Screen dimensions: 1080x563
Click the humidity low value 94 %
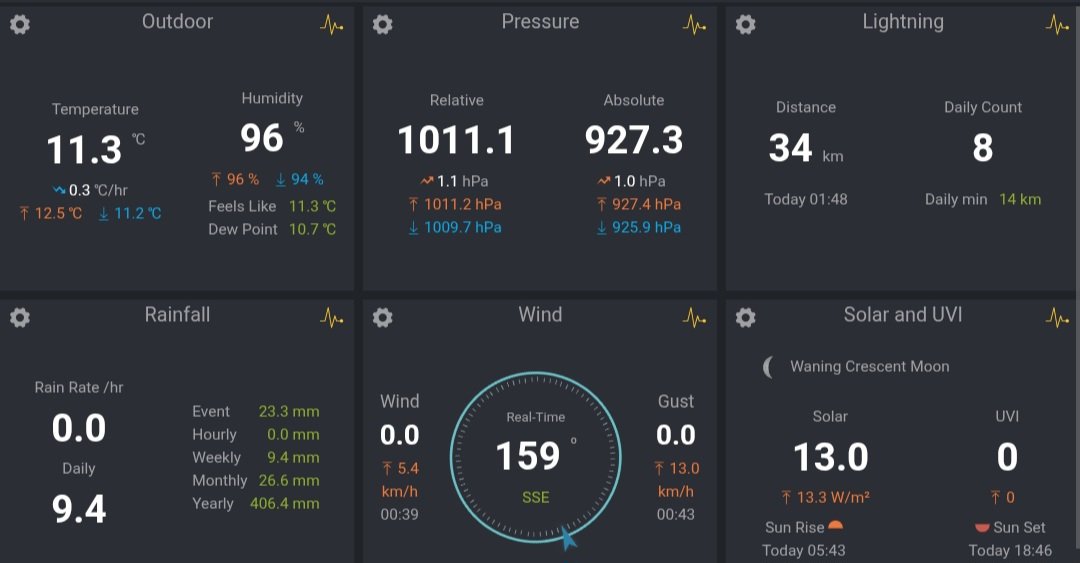click(x=300, y=179)
